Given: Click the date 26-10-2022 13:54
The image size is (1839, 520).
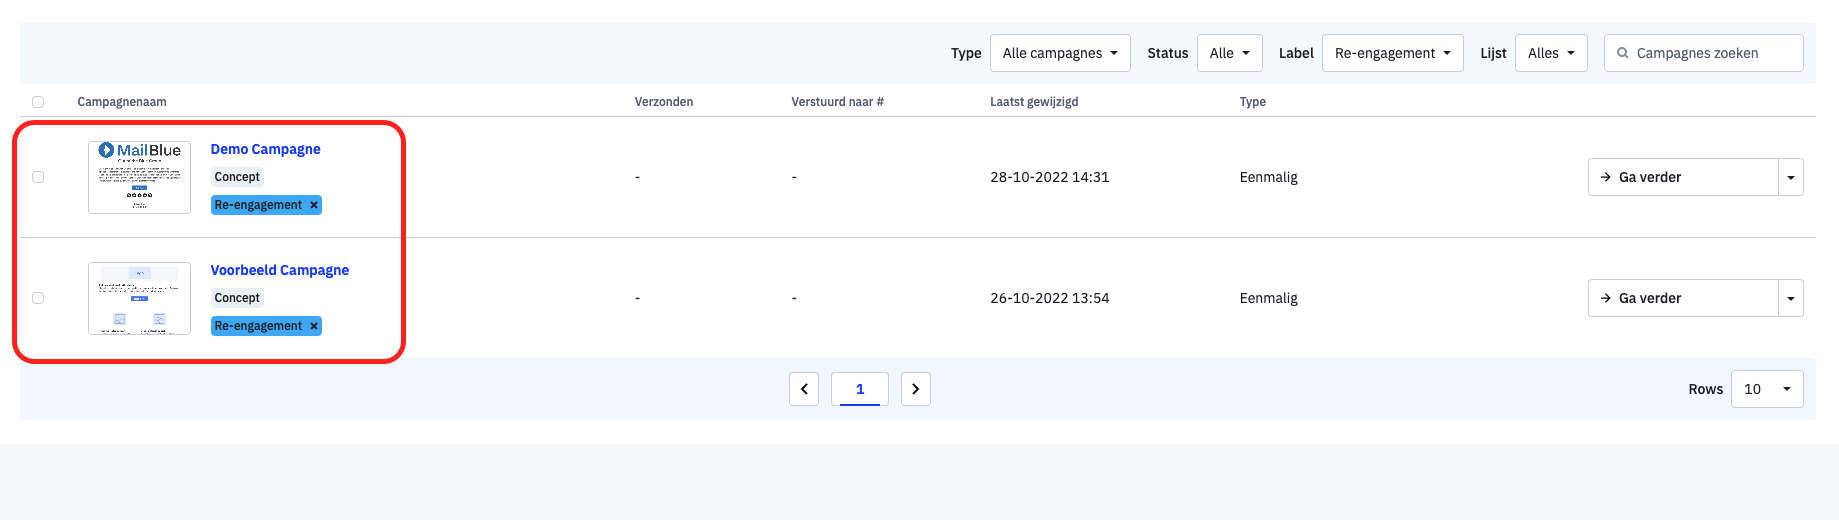Looking at the screenshot, I should click(x=1050, y=298).
